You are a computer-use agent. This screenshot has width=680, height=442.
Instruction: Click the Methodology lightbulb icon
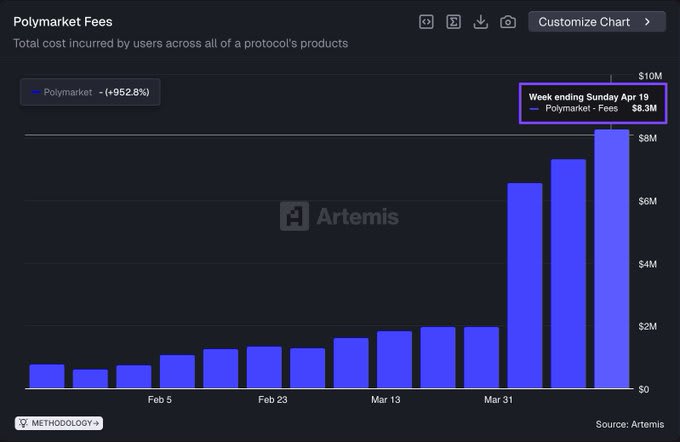point(22,423)
